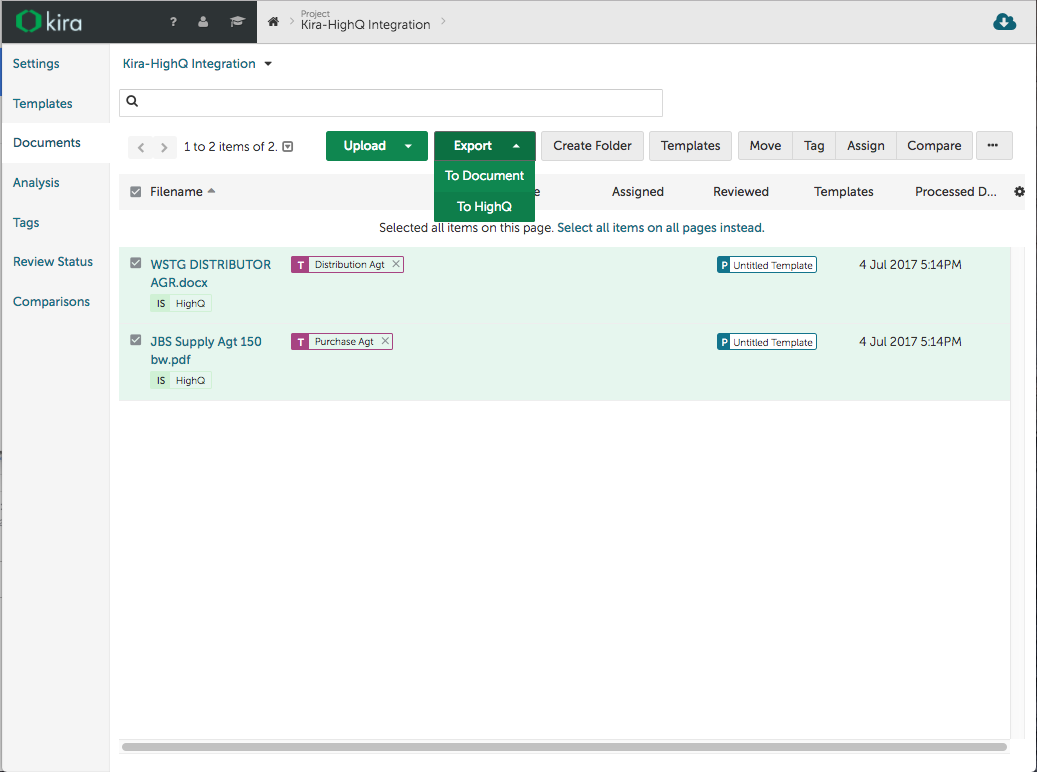Click the horizontal scrollbar at bottom
1037x772 pixels.
(x=564, y=747)
